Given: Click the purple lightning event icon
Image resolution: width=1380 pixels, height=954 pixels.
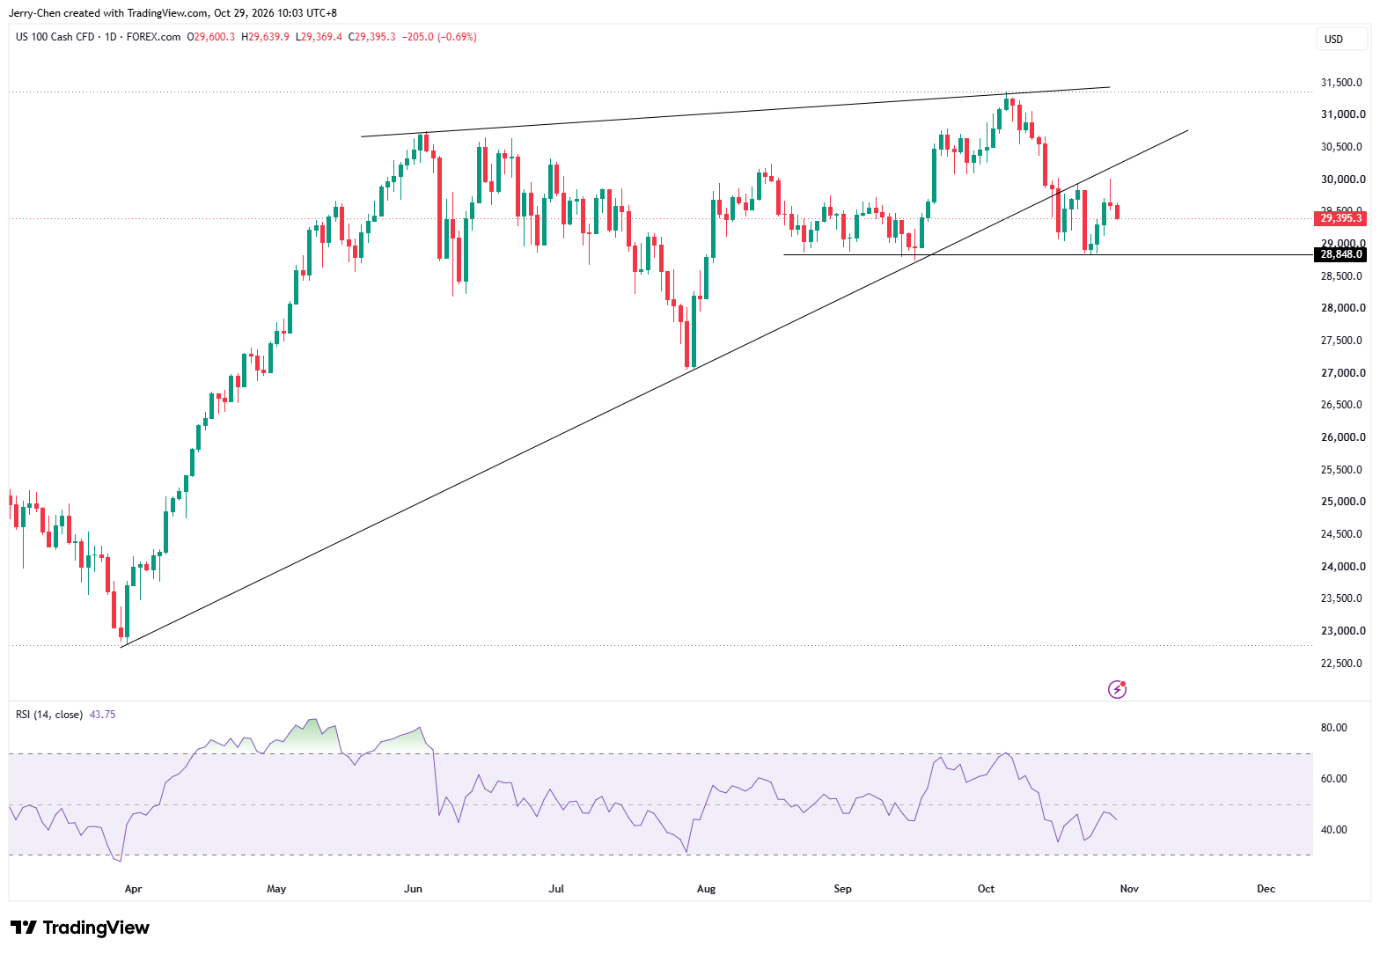Looking at the screenshot, I should (1117, 689).
